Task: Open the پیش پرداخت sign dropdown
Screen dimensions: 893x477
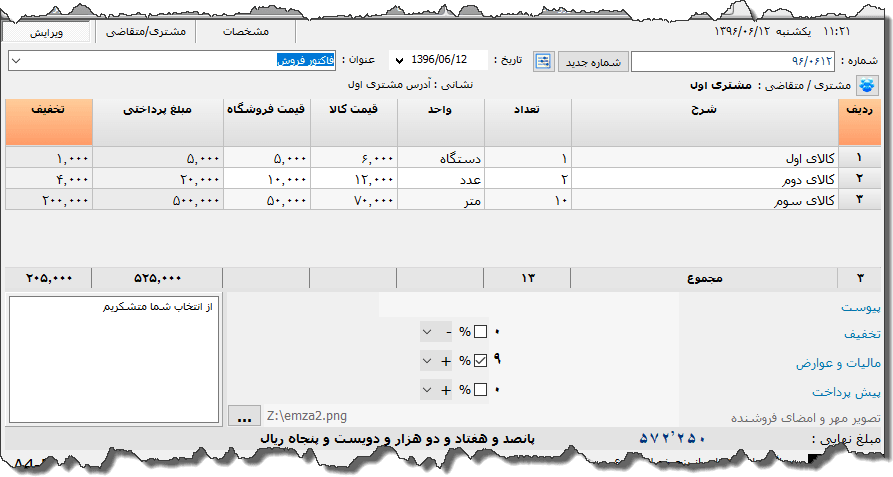Action: [x=436, y=390]
